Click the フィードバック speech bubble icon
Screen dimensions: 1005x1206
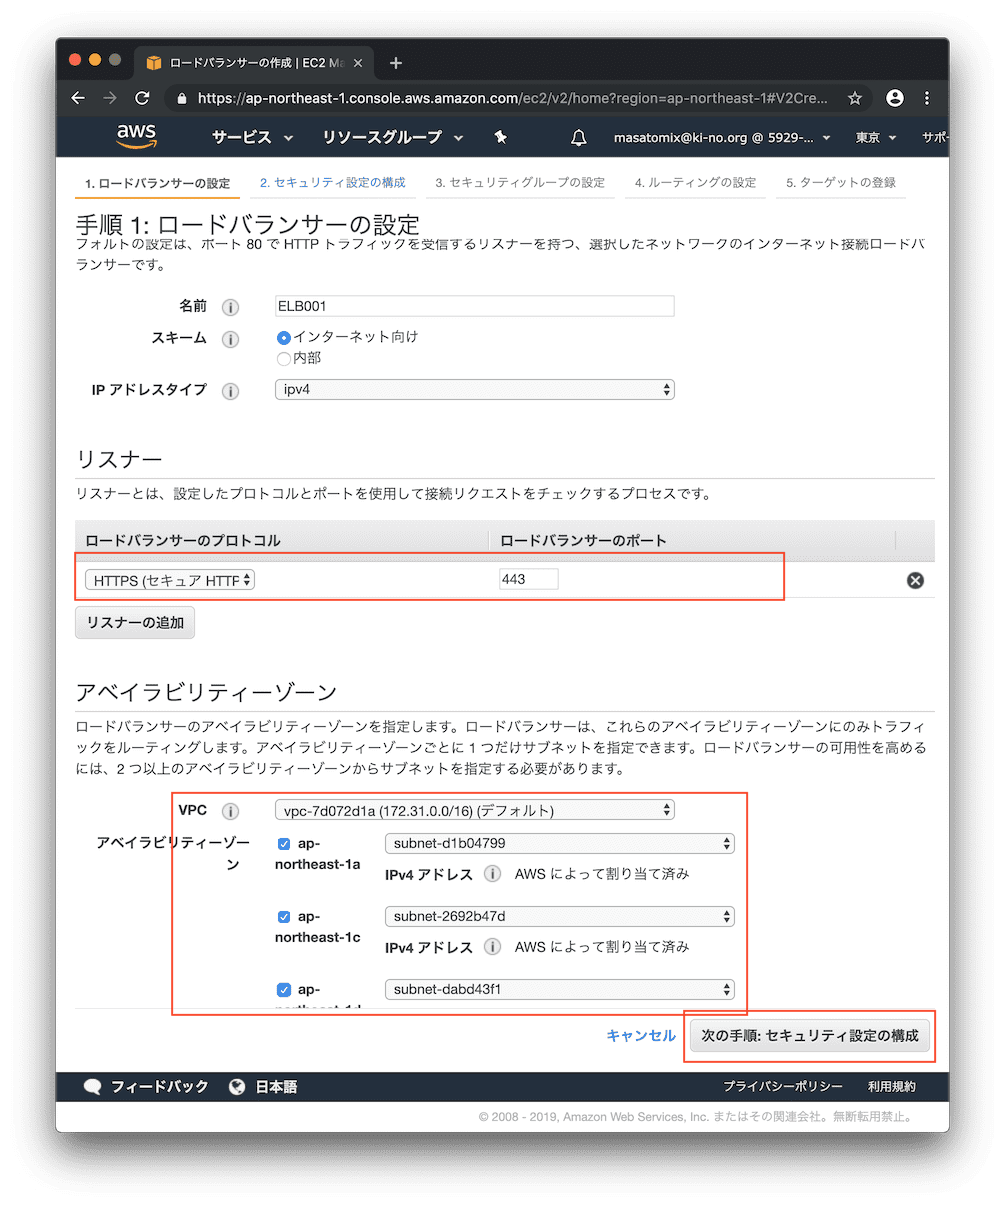coord(93,1087)
